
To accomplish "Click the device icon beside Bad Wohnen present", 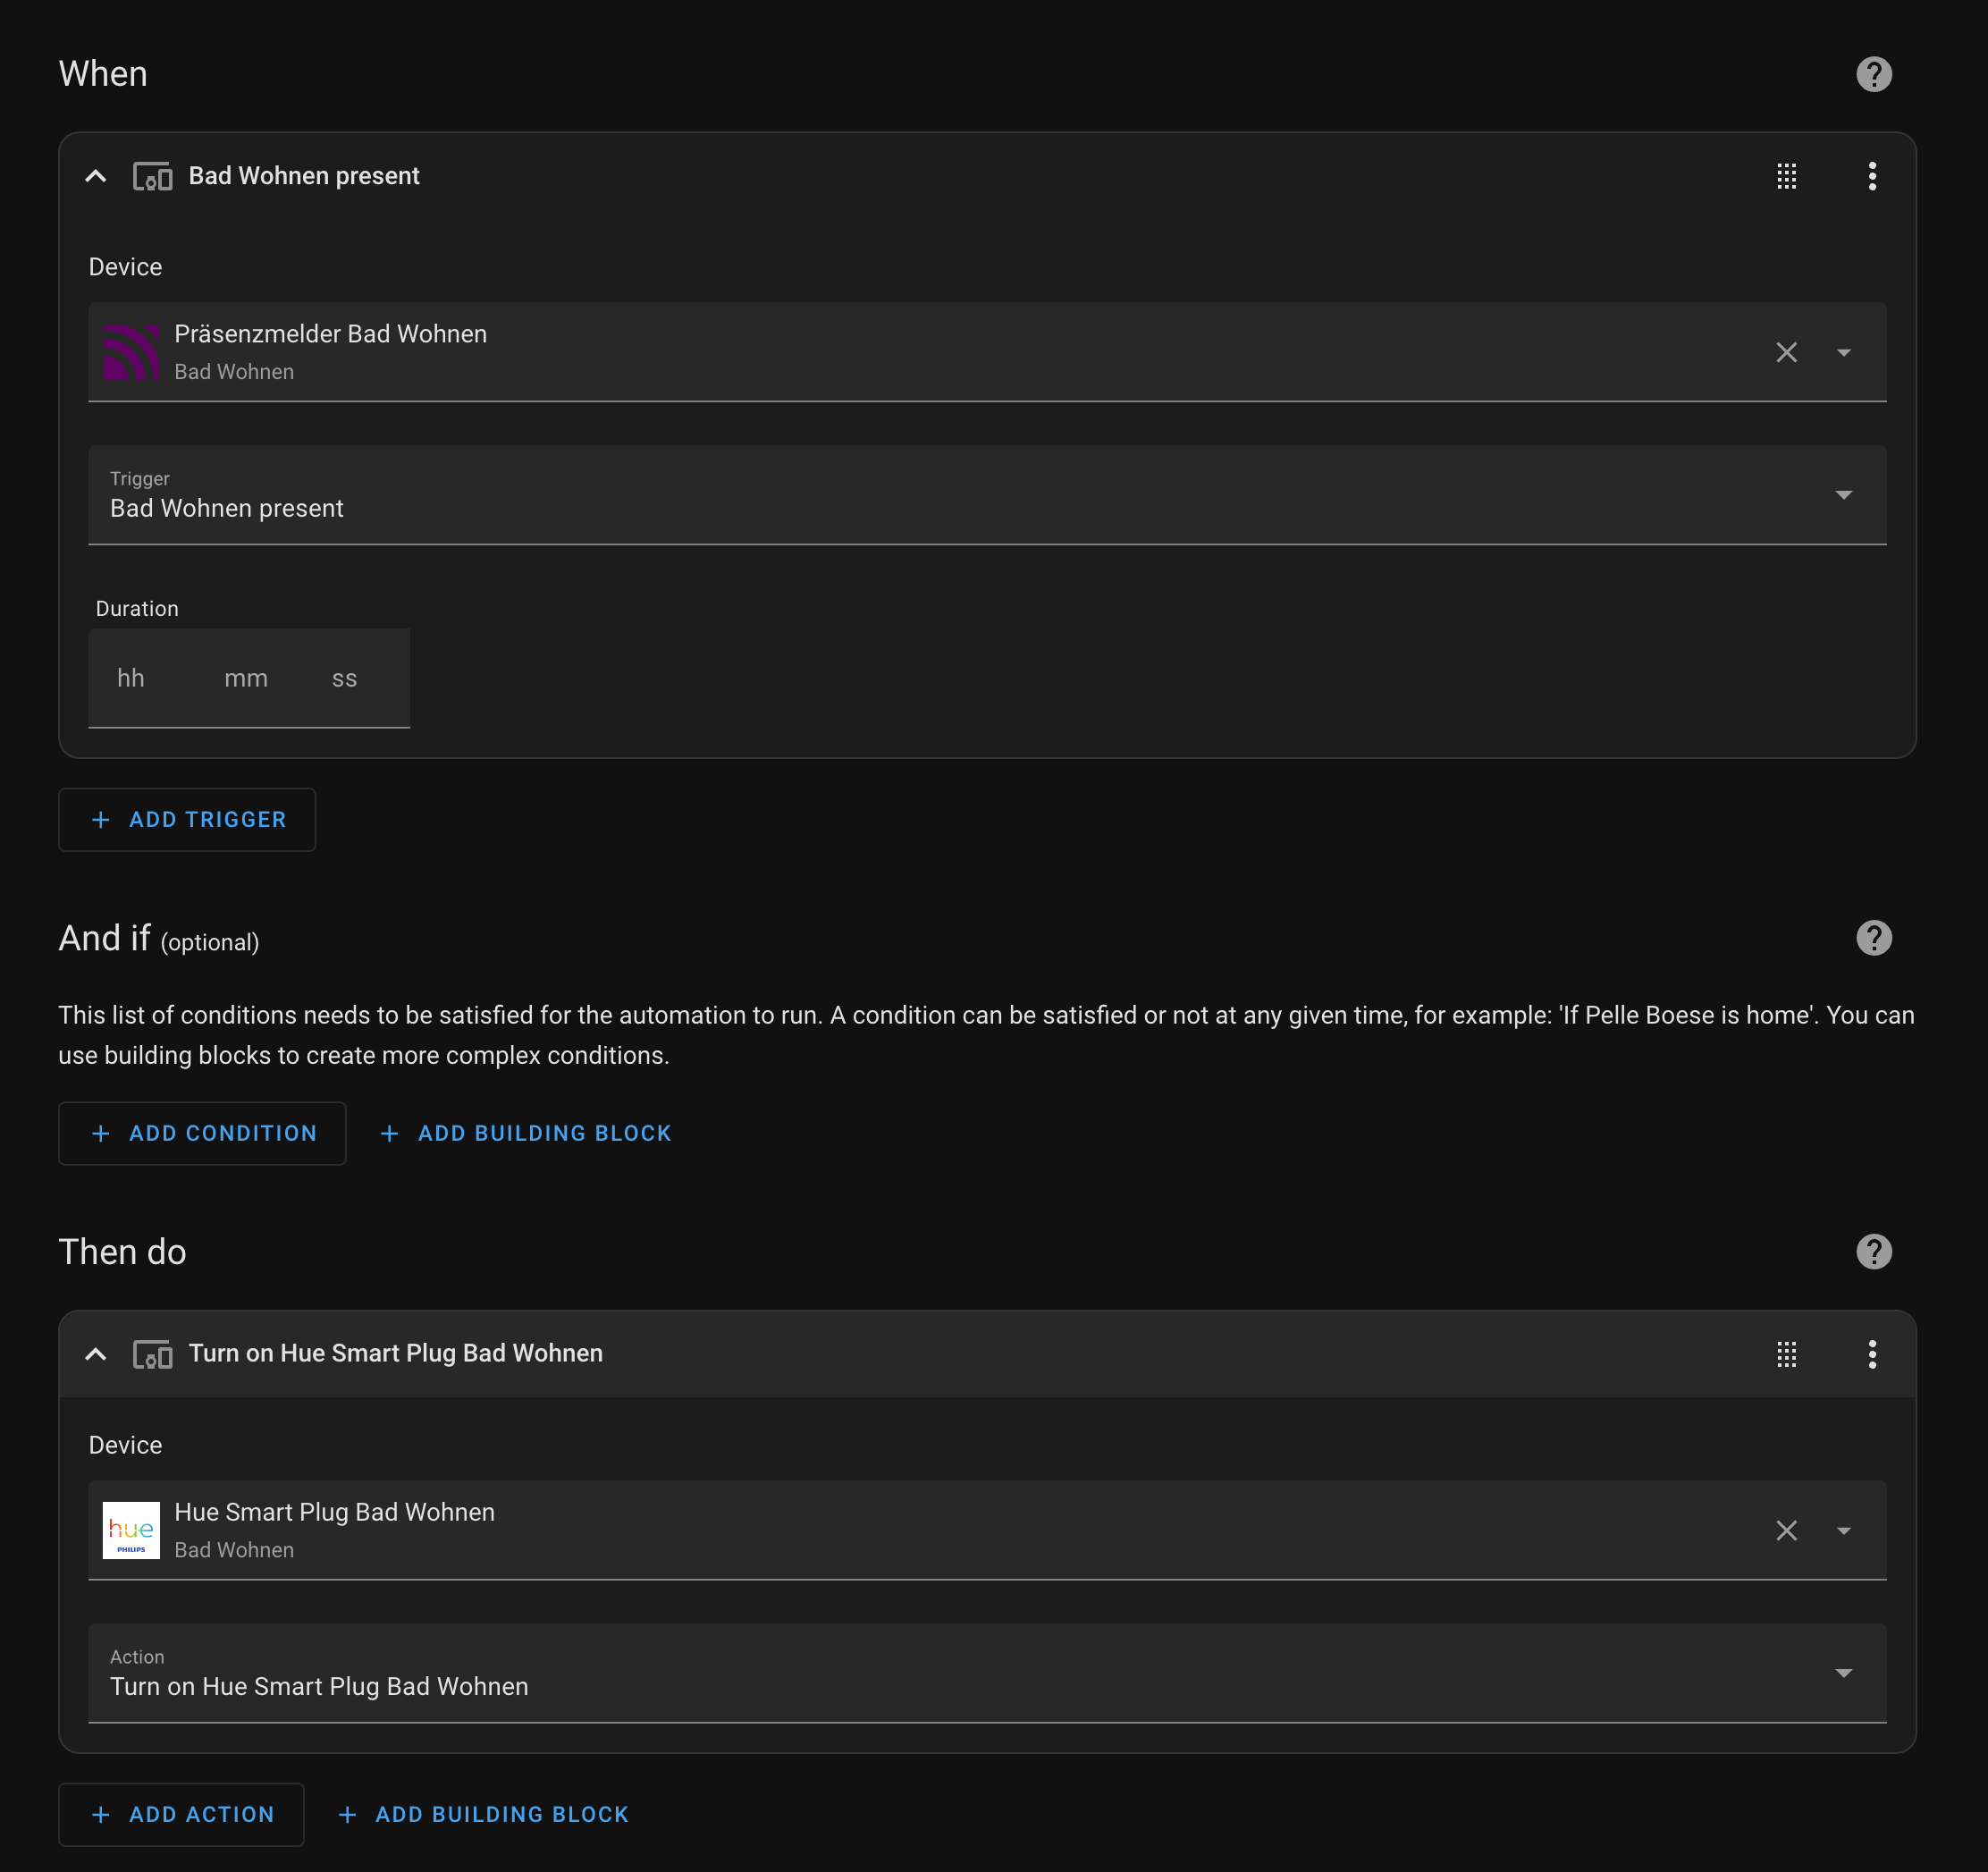I will [x=152, y=176].
